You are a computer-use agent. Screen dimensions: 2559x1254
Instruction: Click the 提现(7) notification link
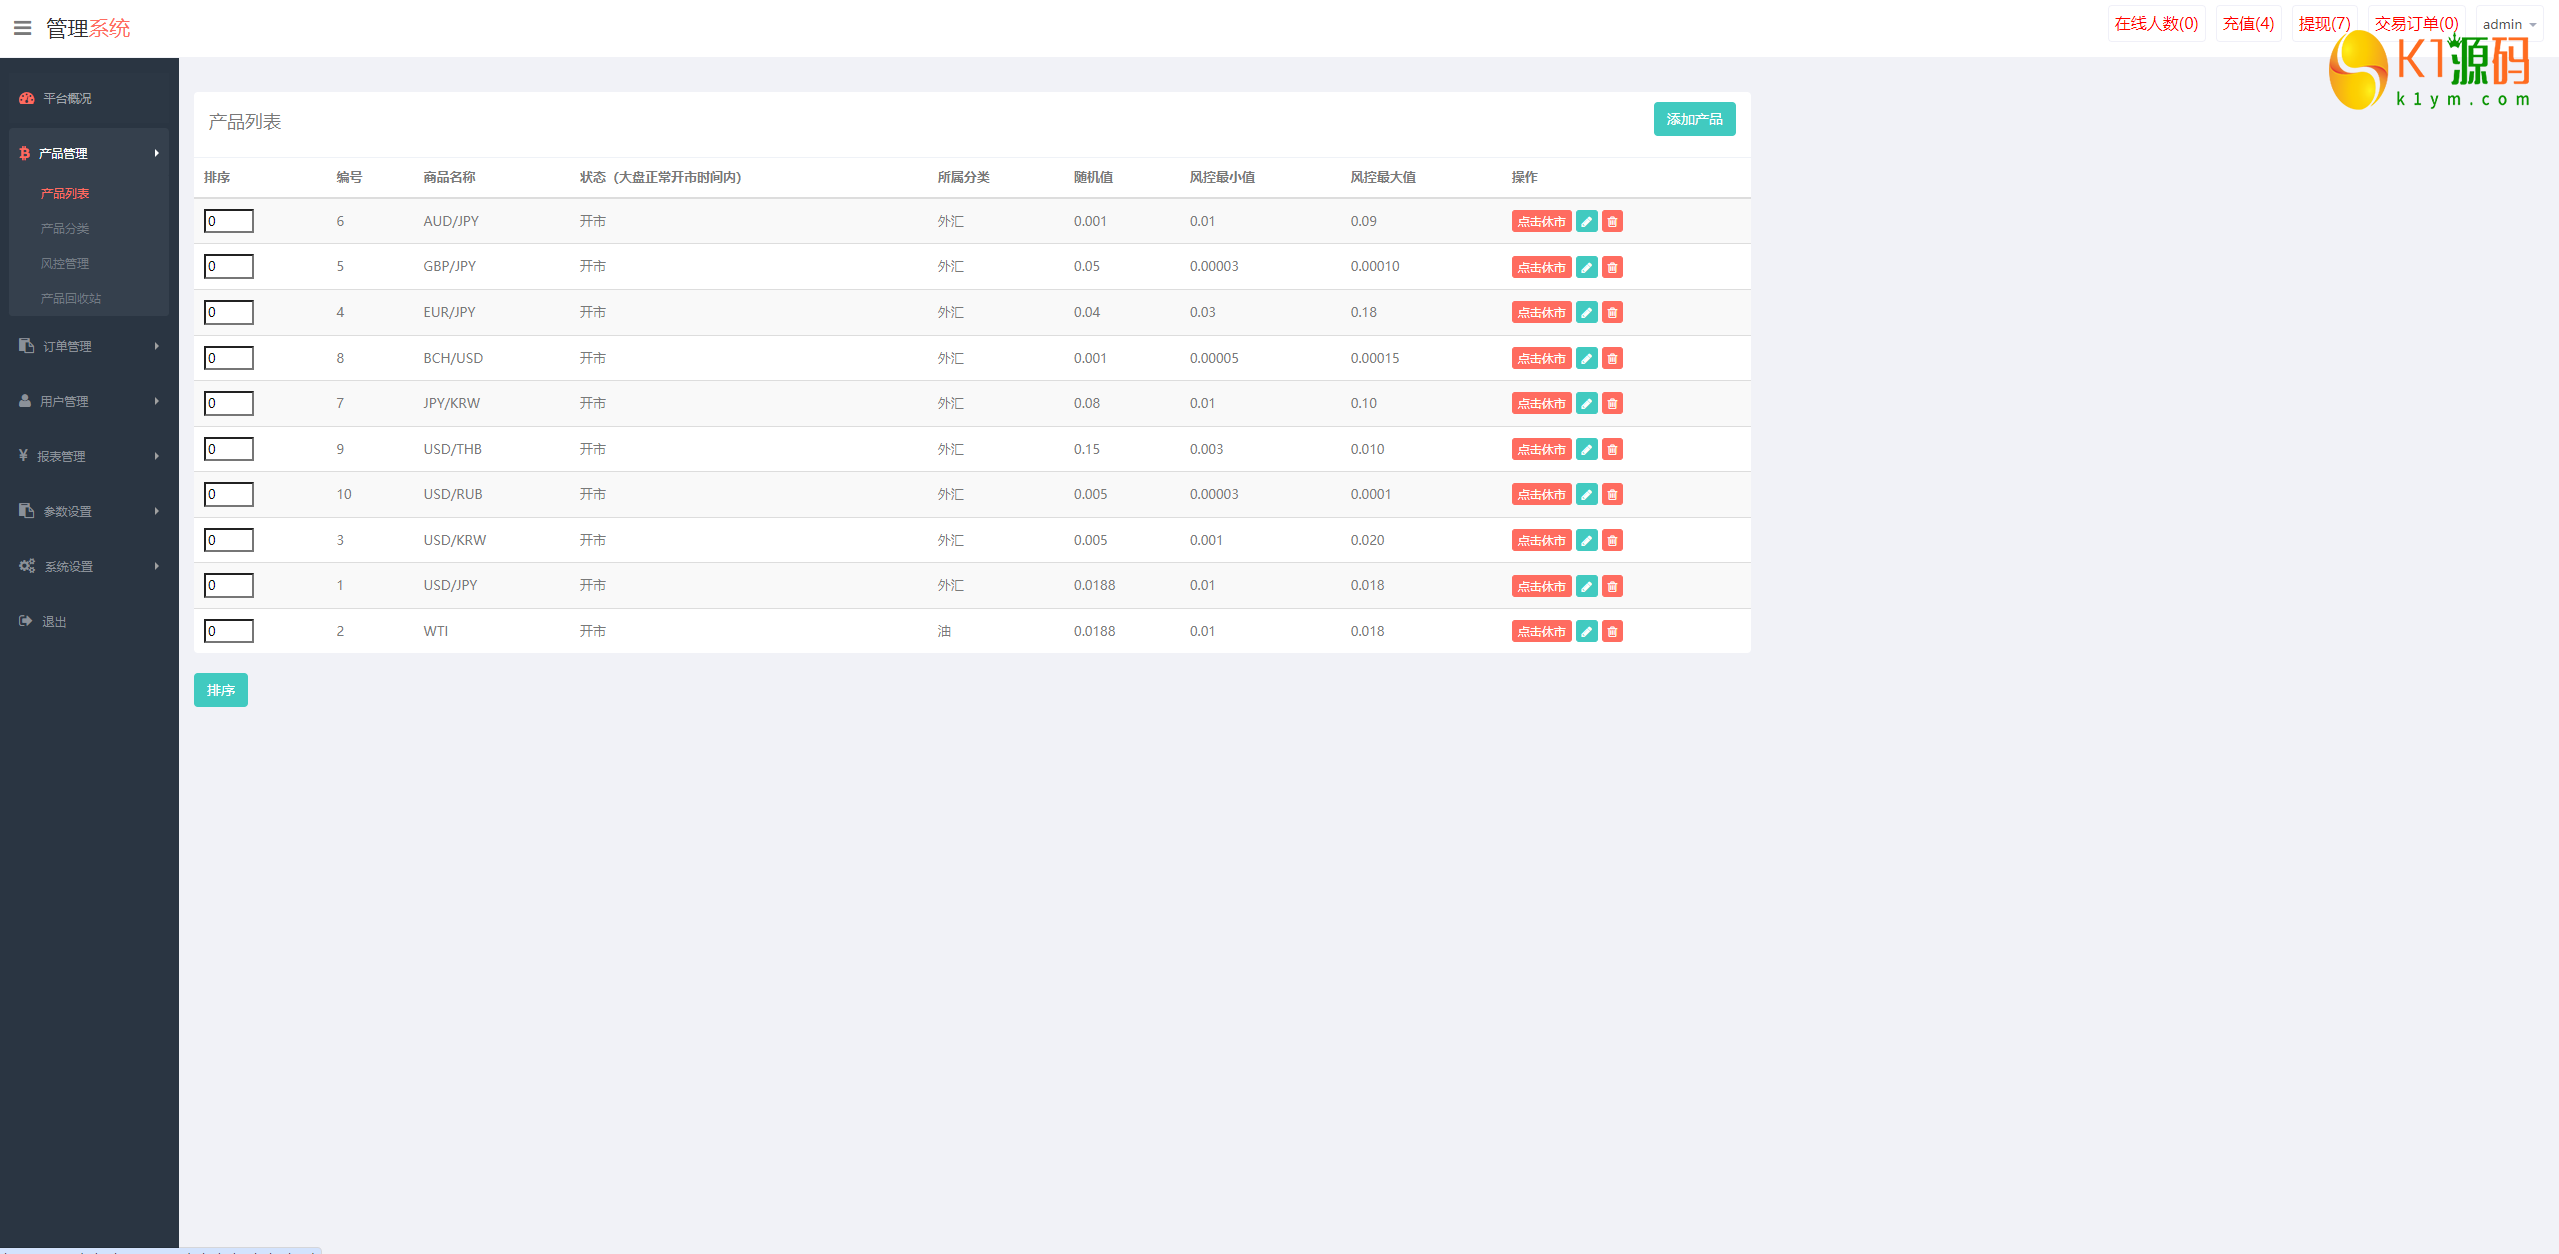tap(2324, 24)
